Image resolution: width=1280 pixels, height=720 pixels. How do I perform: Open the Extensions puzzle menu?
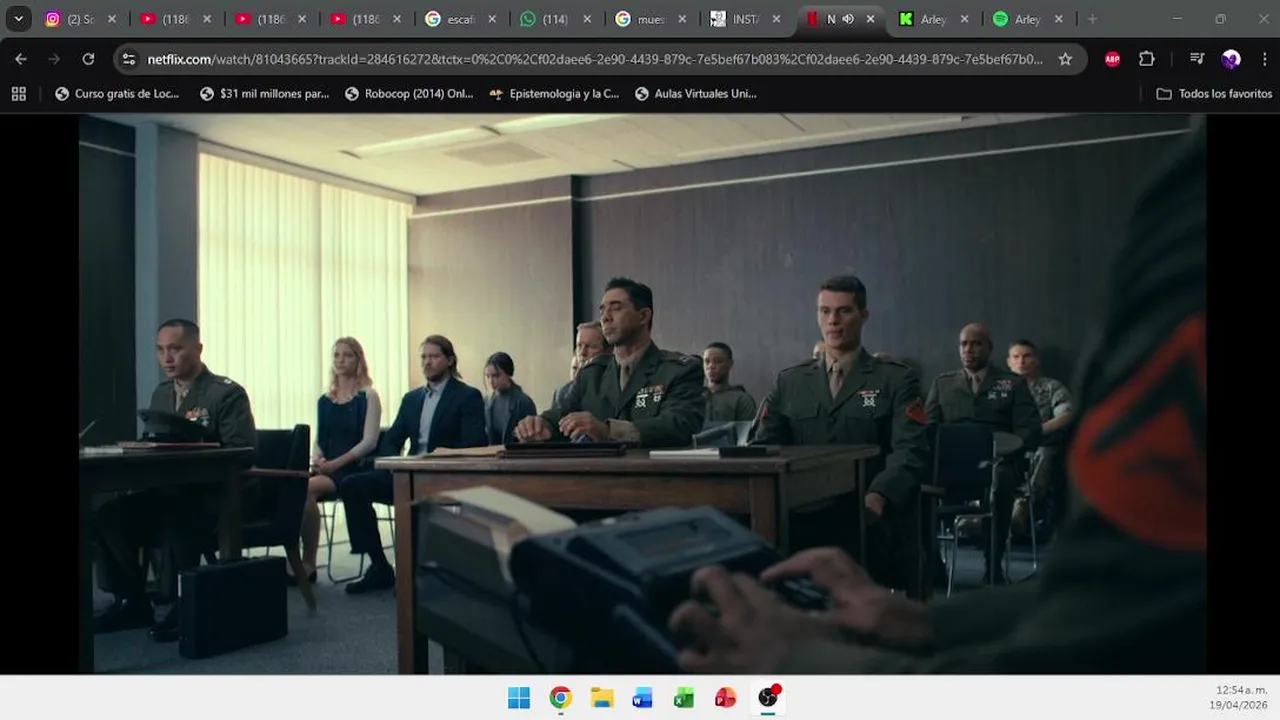(1147, 59)
